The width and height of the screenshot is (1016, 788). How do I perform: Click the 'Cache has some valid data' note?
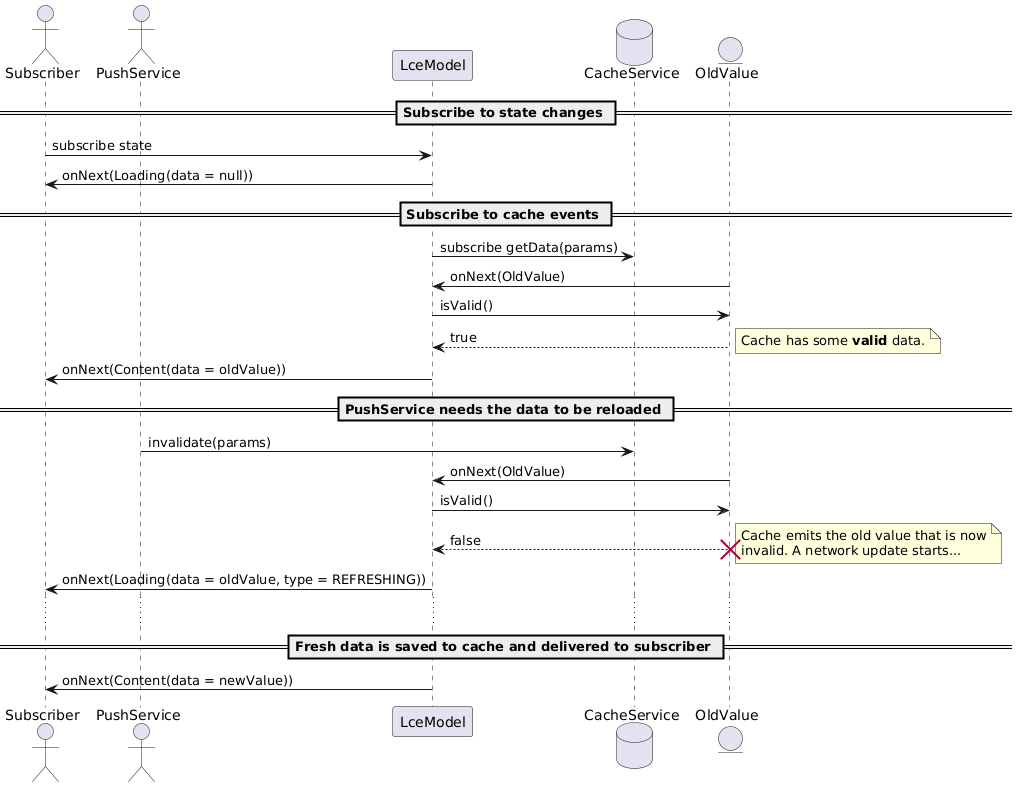pyautogui.click(x=838, y=341)
